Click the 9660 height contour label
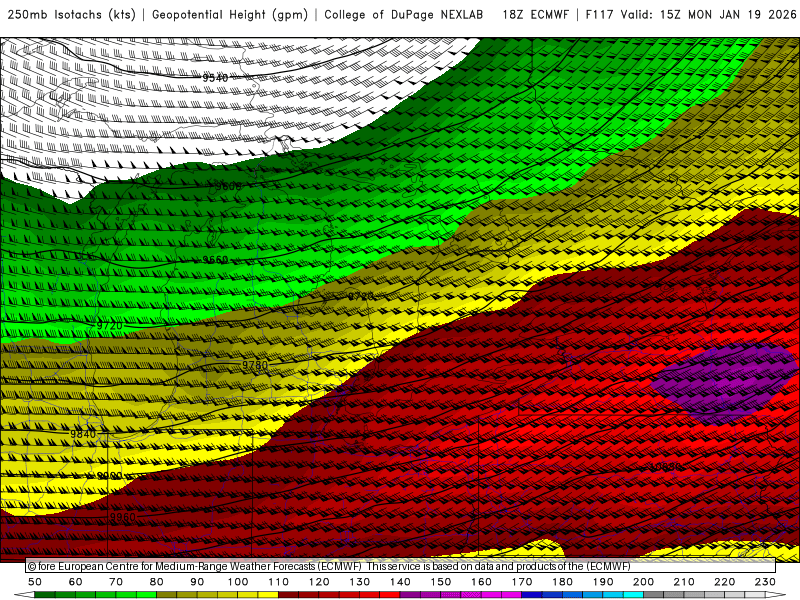This screenshot has height=600, width=800. pos(215,260)
